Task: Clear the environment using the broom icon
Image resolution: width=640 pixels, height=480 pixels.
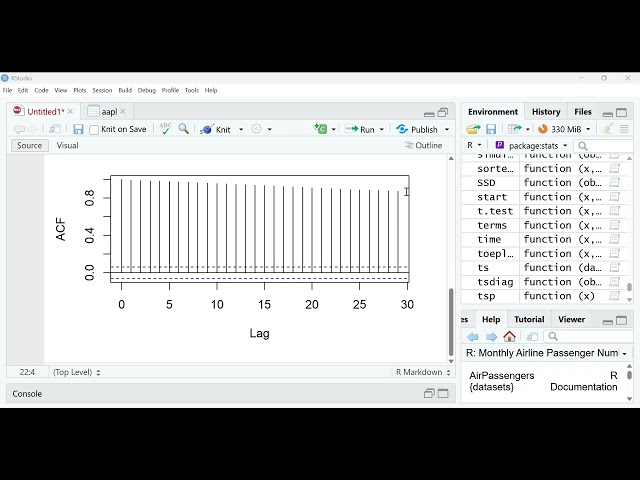Action: pyautogui.click(x=608, y=129)
